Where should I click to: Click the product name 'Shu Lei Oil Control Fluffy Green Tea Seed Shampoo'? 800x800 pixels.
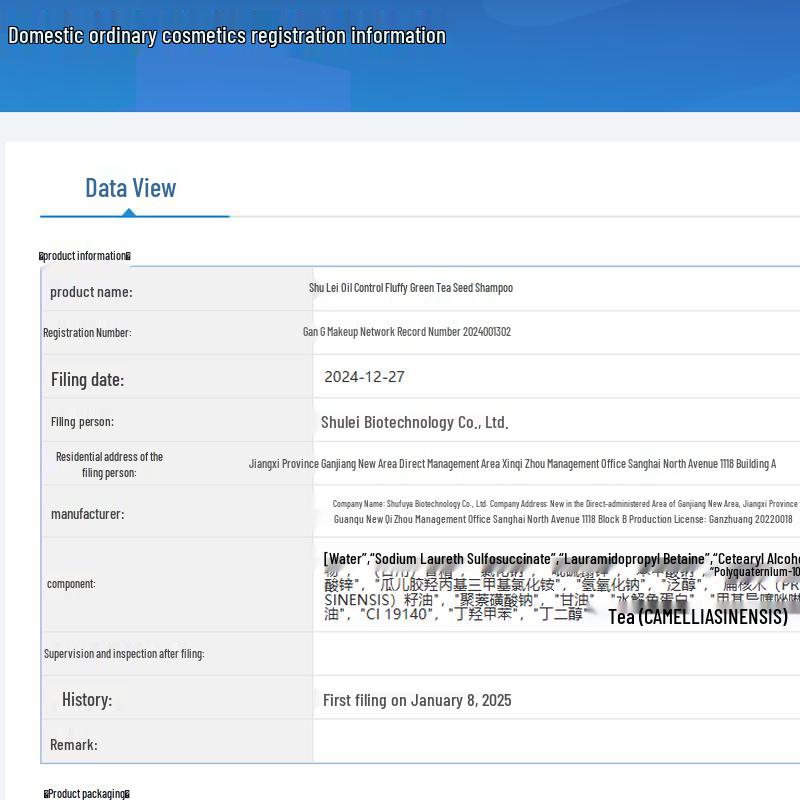tap(410, 288)
